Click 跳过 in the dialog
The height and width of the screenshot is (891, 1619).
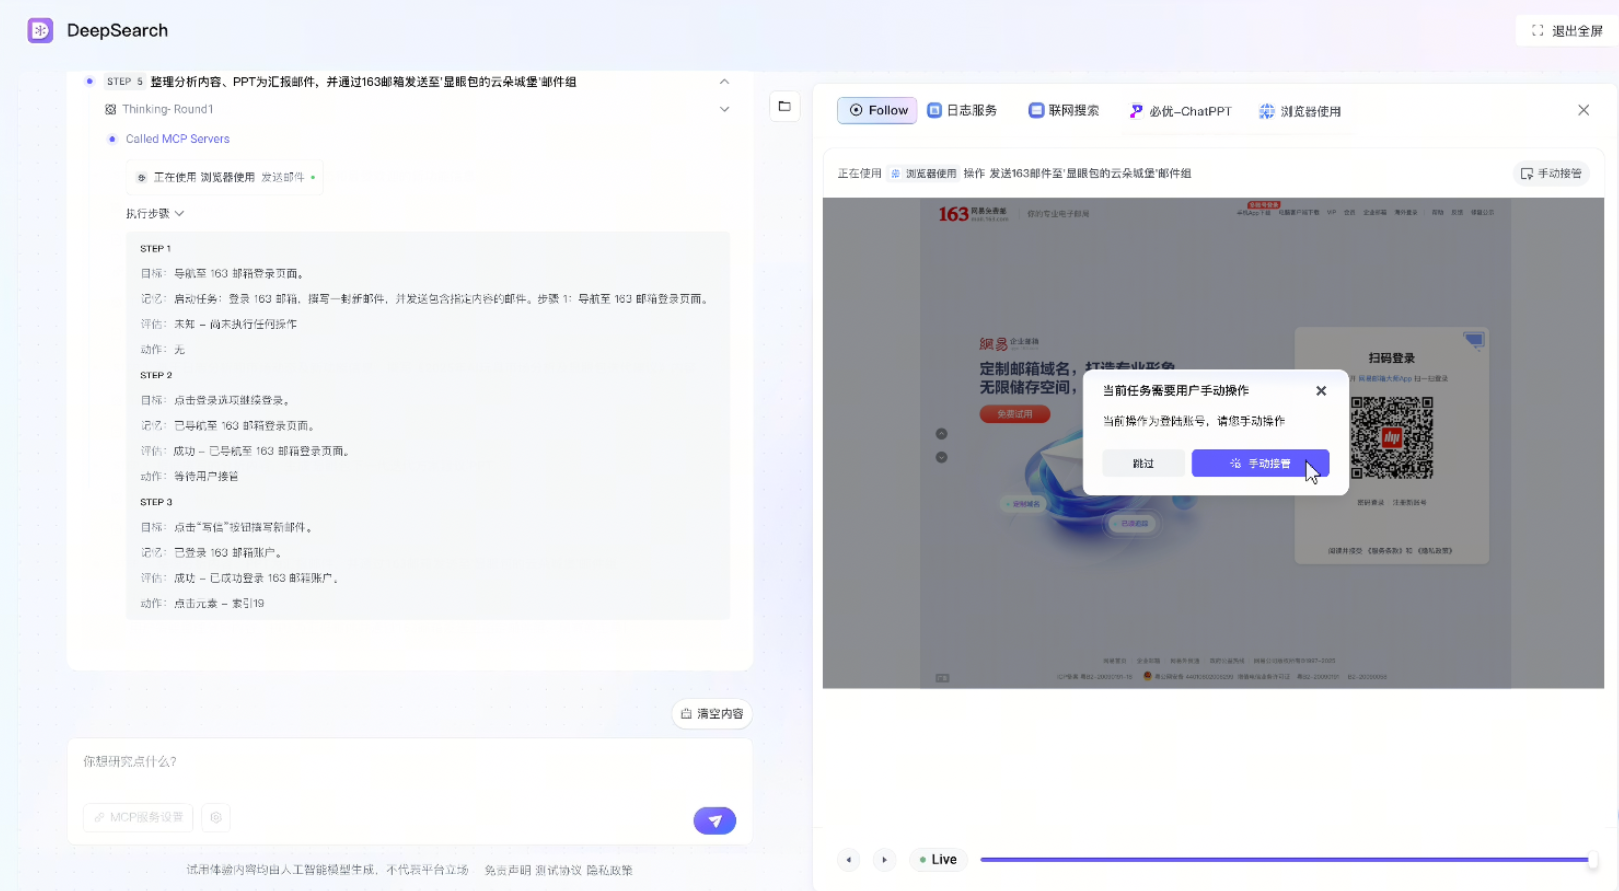point(1143,463)
